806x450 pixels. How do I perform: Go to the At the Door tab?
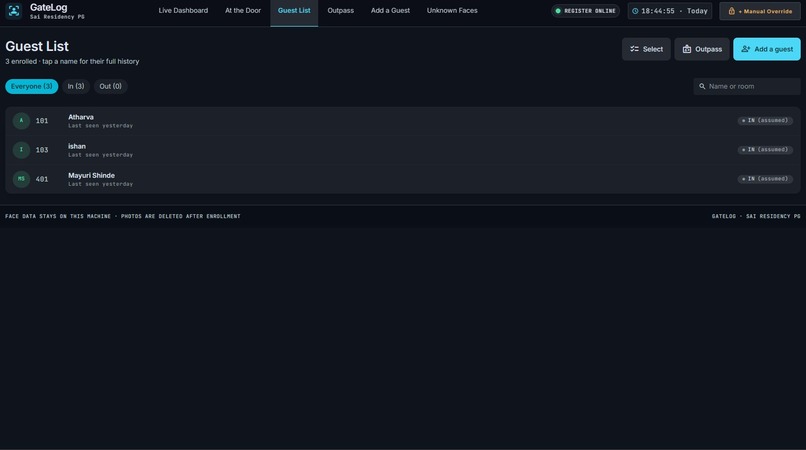point(243,11)
